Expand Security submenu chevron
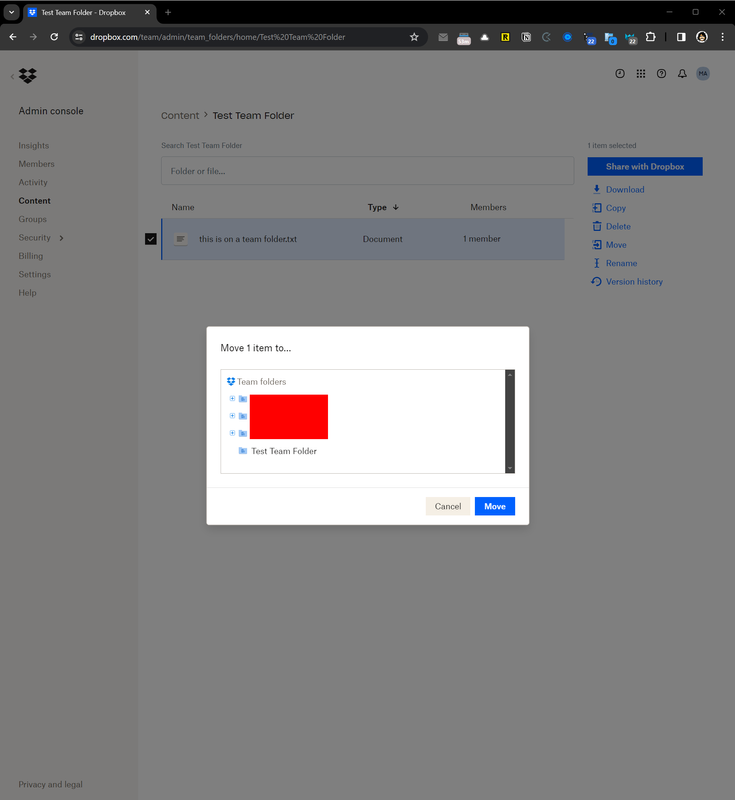Image resolution: width=735 pixels, height=800 pixels. click(x=61, y=238)
